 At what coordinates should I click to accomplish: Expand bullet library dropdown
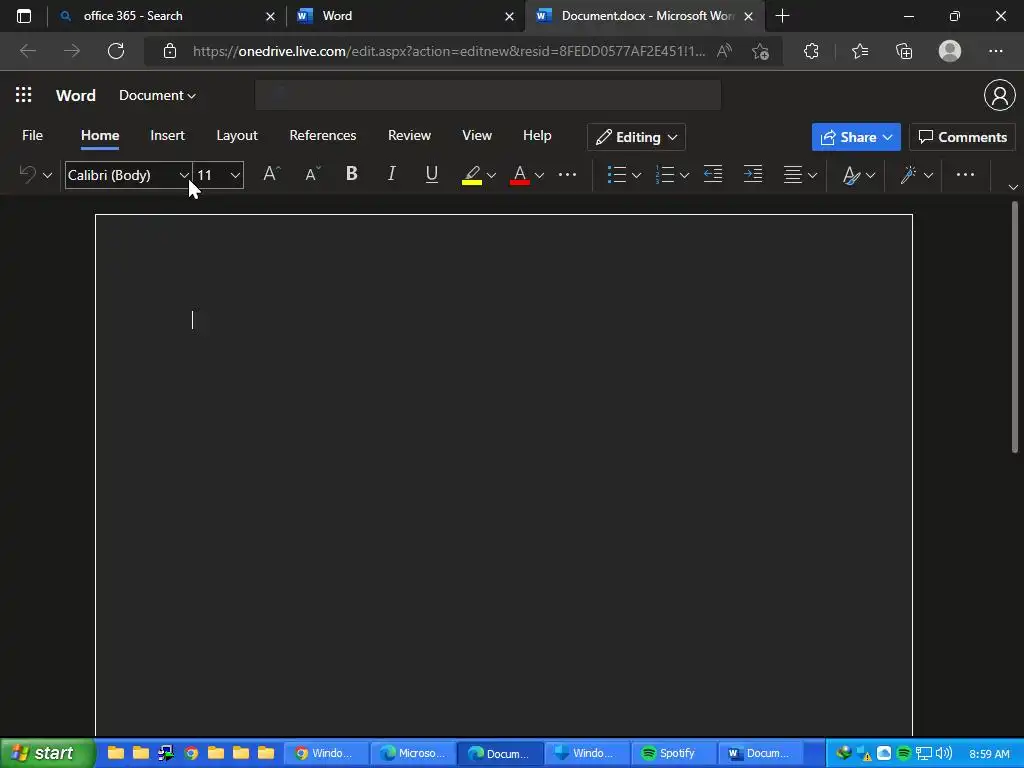[637, 175]
